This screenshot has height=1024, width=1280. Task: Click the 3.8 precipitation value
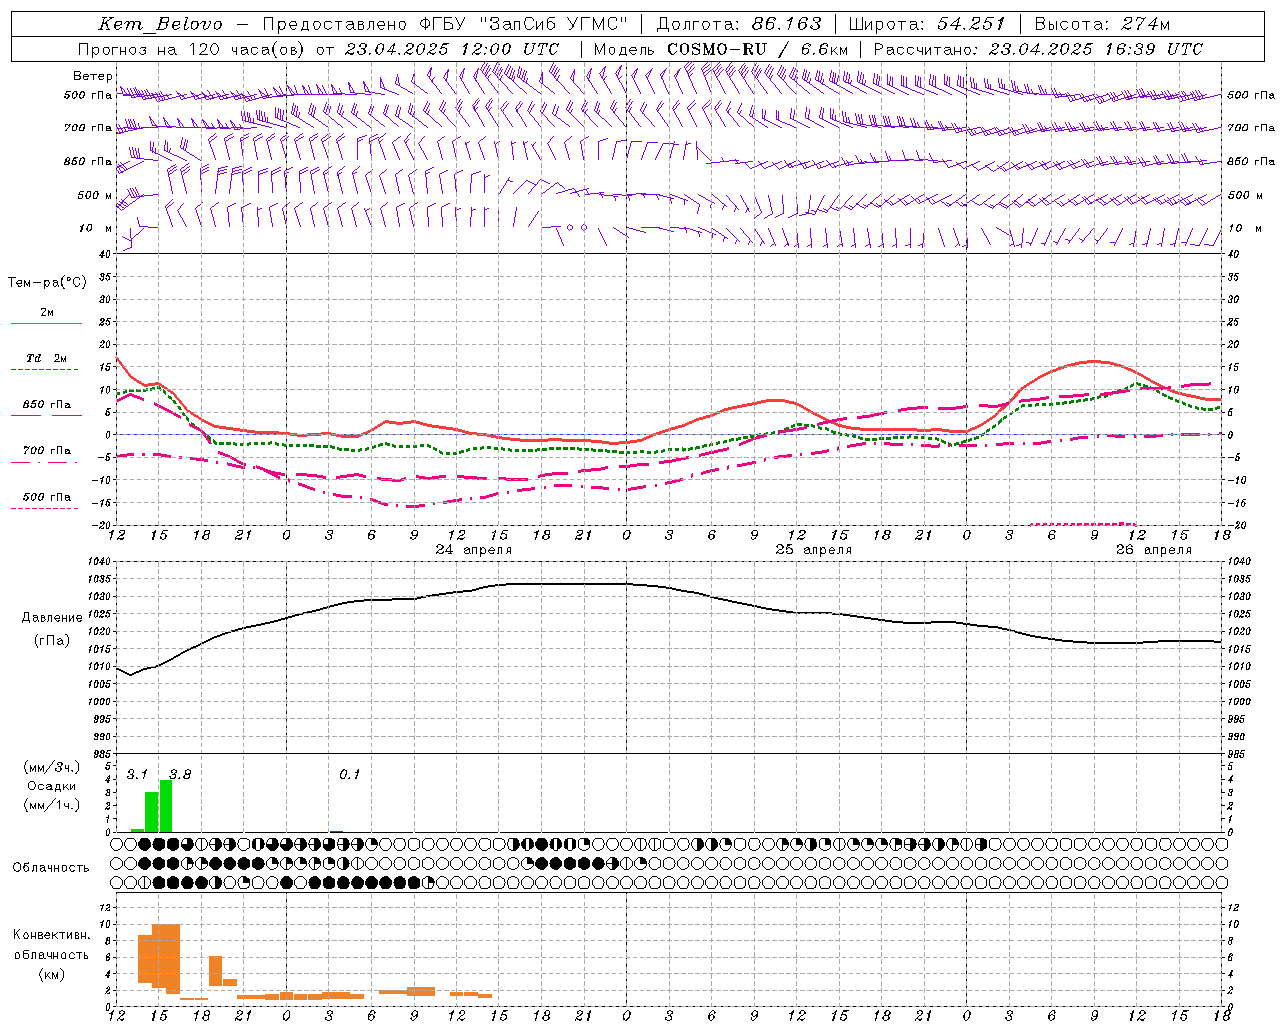pyautogui.click(x=180, y=775)
